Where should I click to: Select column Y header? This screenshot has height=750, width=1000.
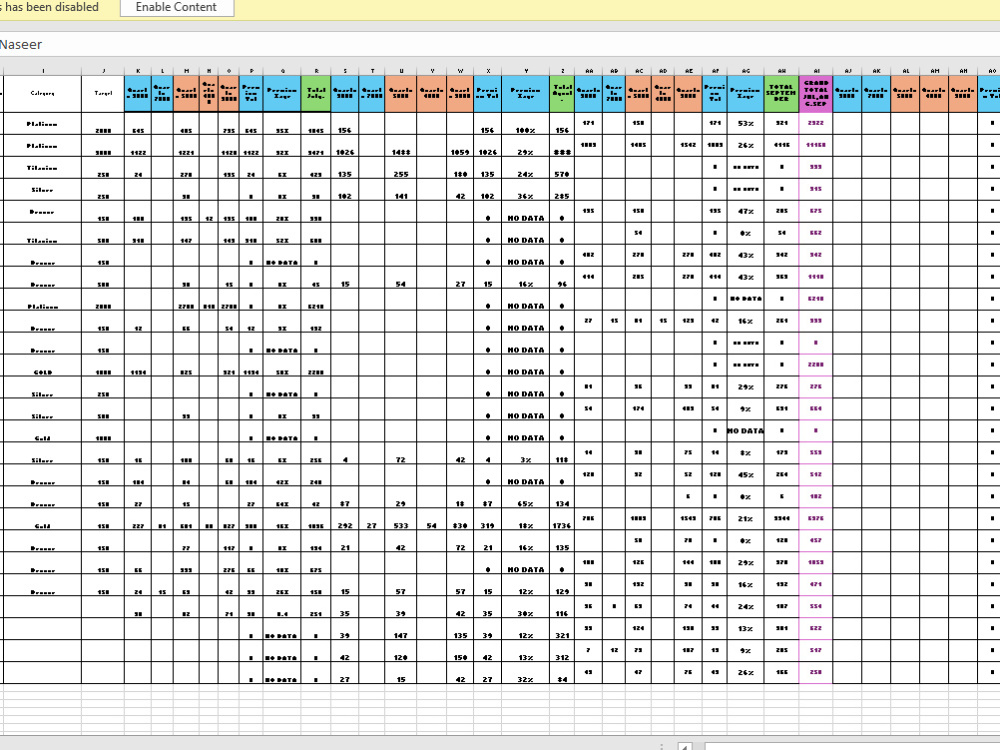click(526, 70)
